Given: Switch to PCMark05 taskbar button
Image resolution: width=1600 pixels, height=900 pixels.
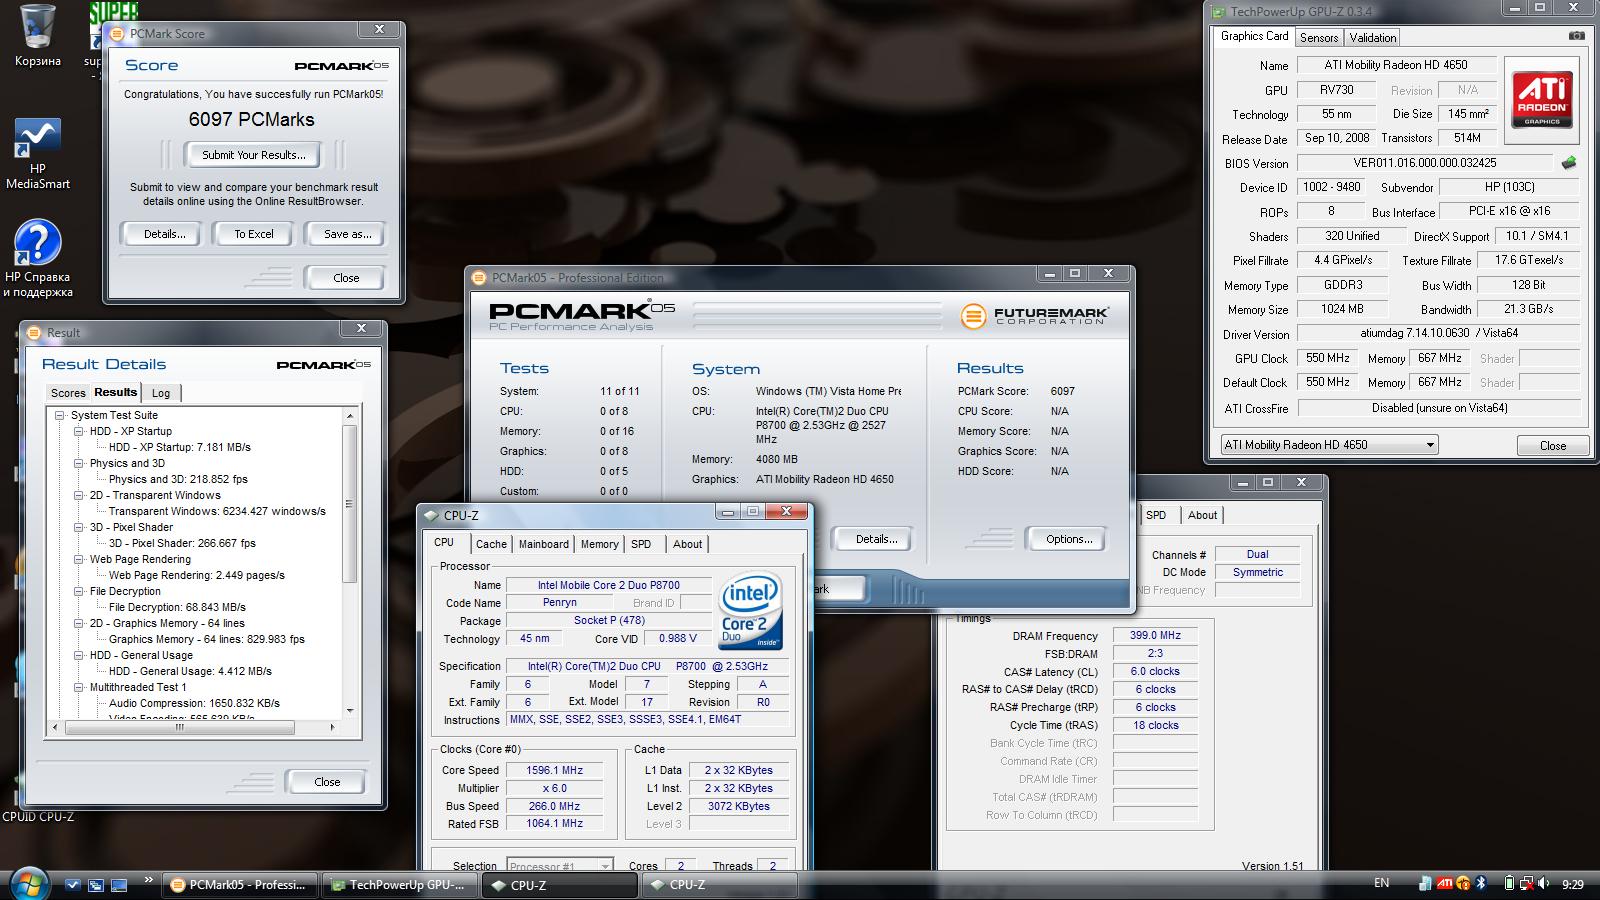Looking at the screenshot, I should pyautogui.click(x=240, y=885).
